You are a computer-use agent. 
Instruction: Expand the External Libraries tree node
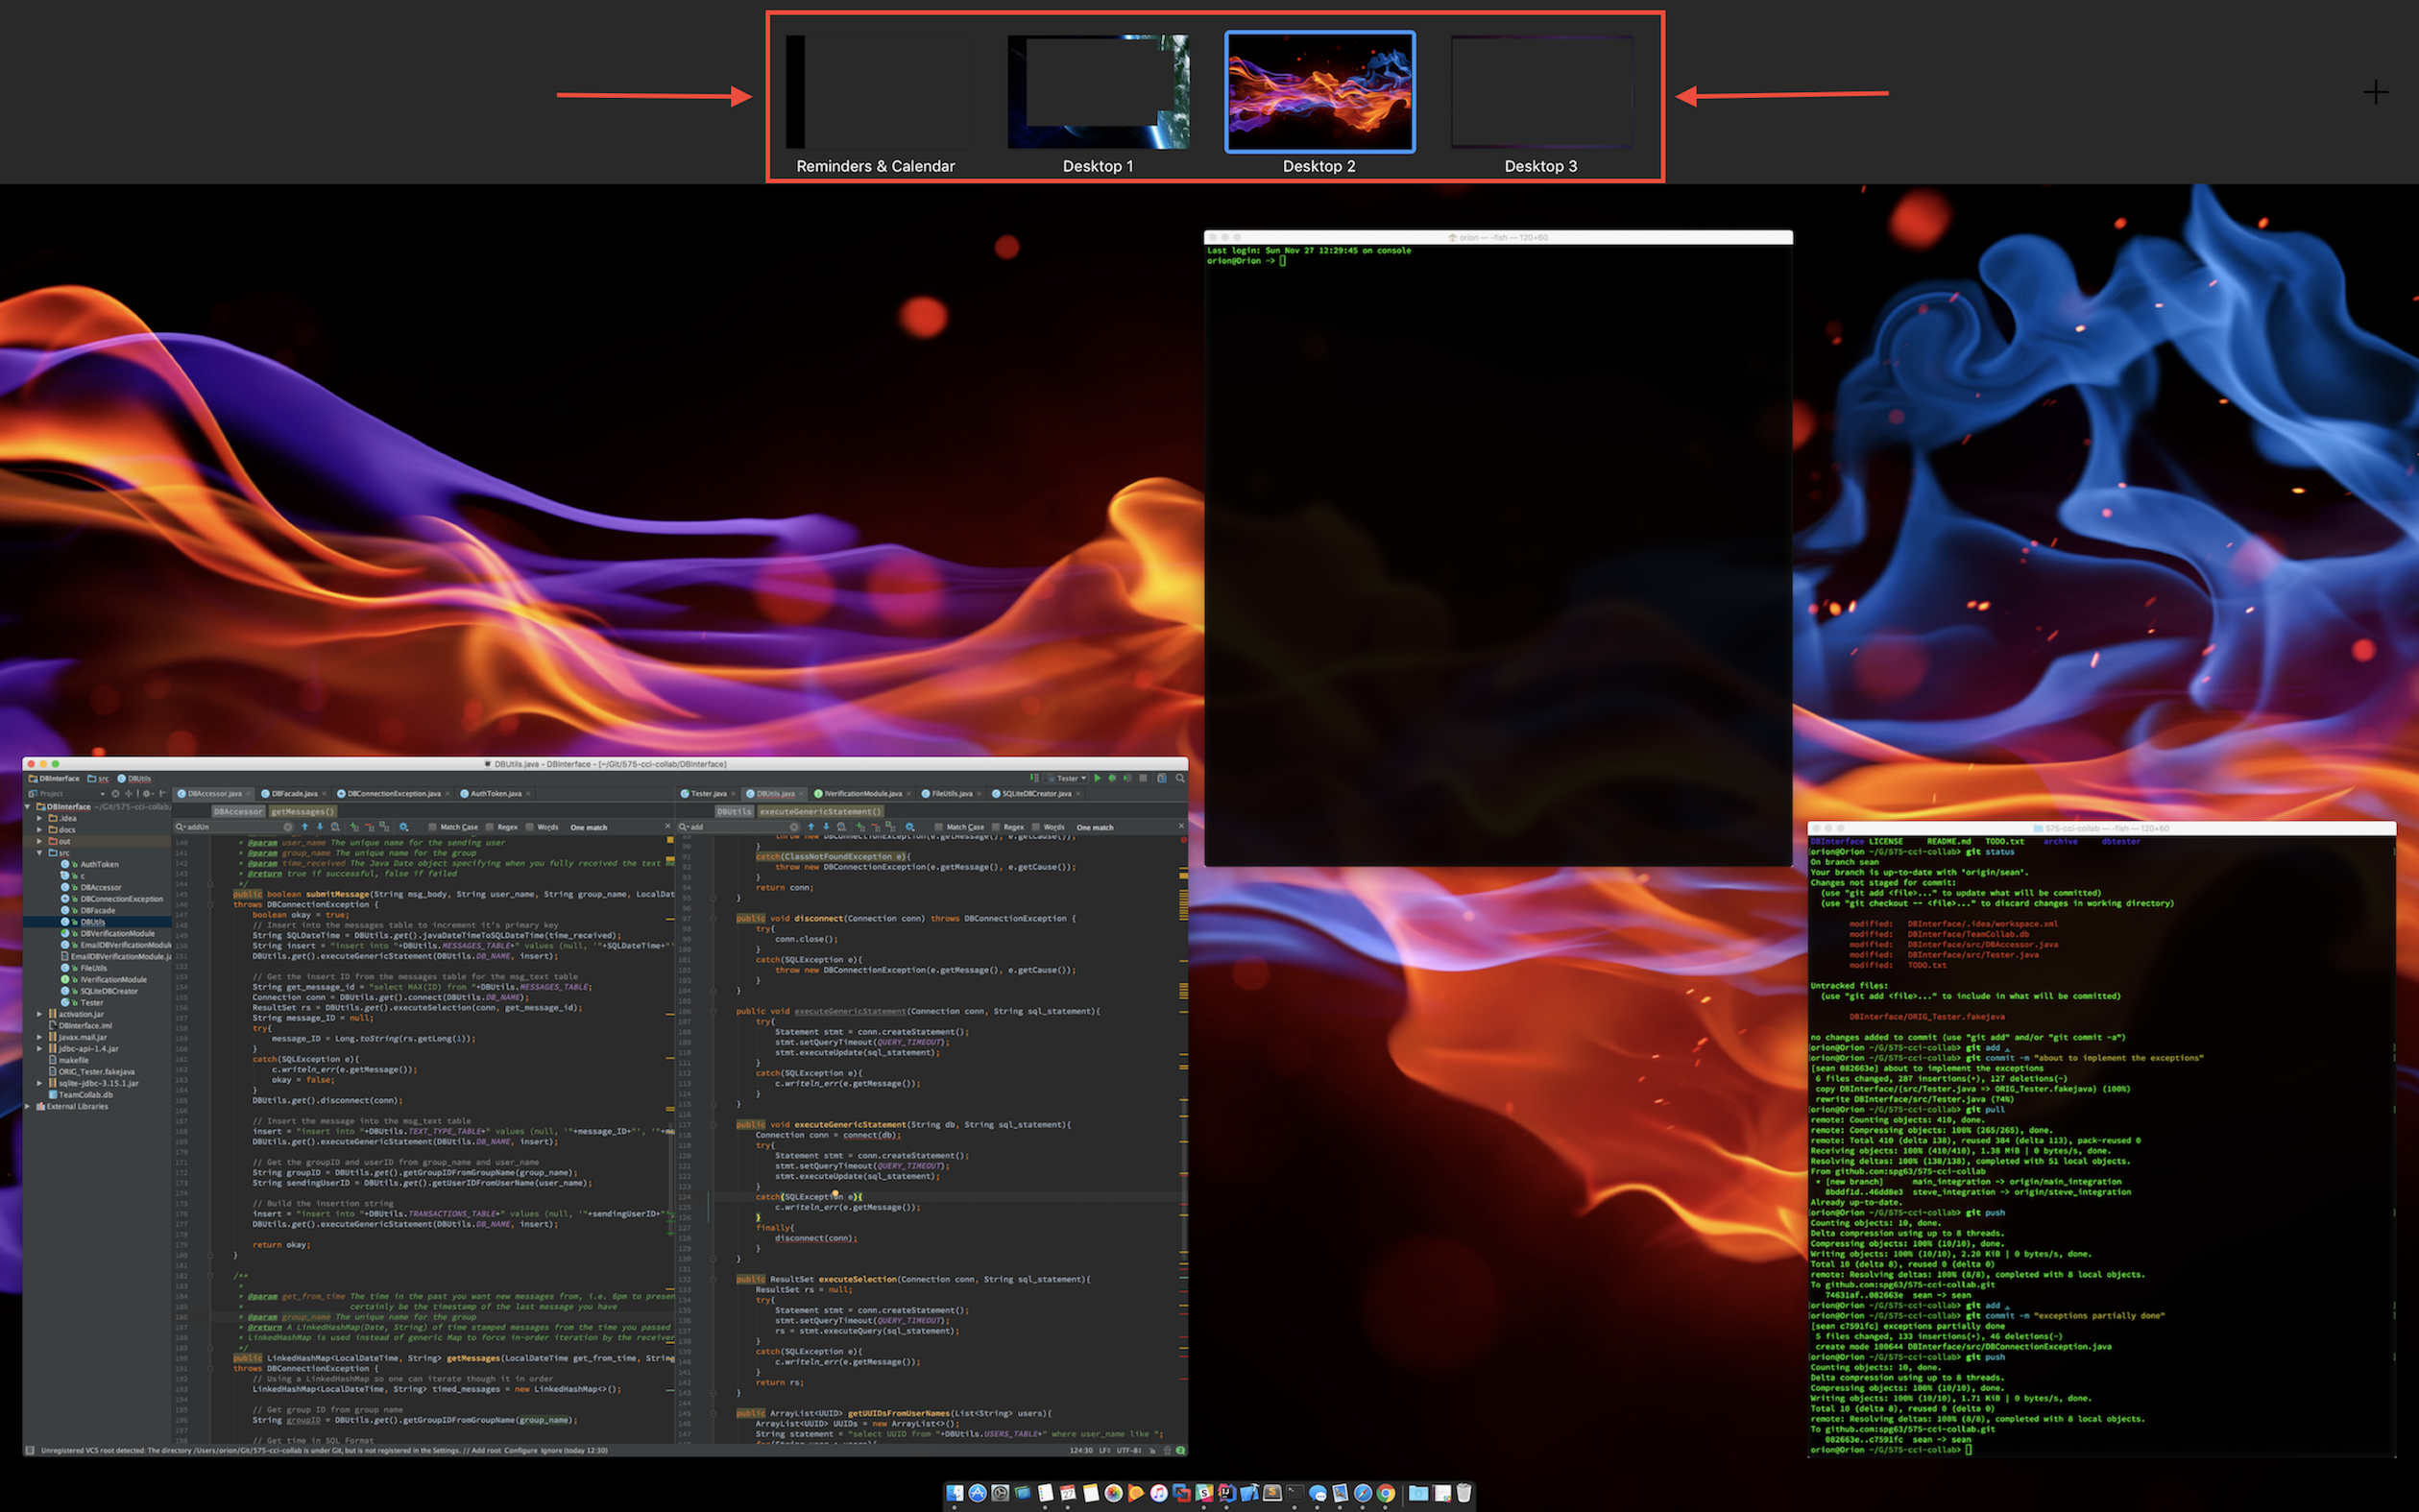27,1106
